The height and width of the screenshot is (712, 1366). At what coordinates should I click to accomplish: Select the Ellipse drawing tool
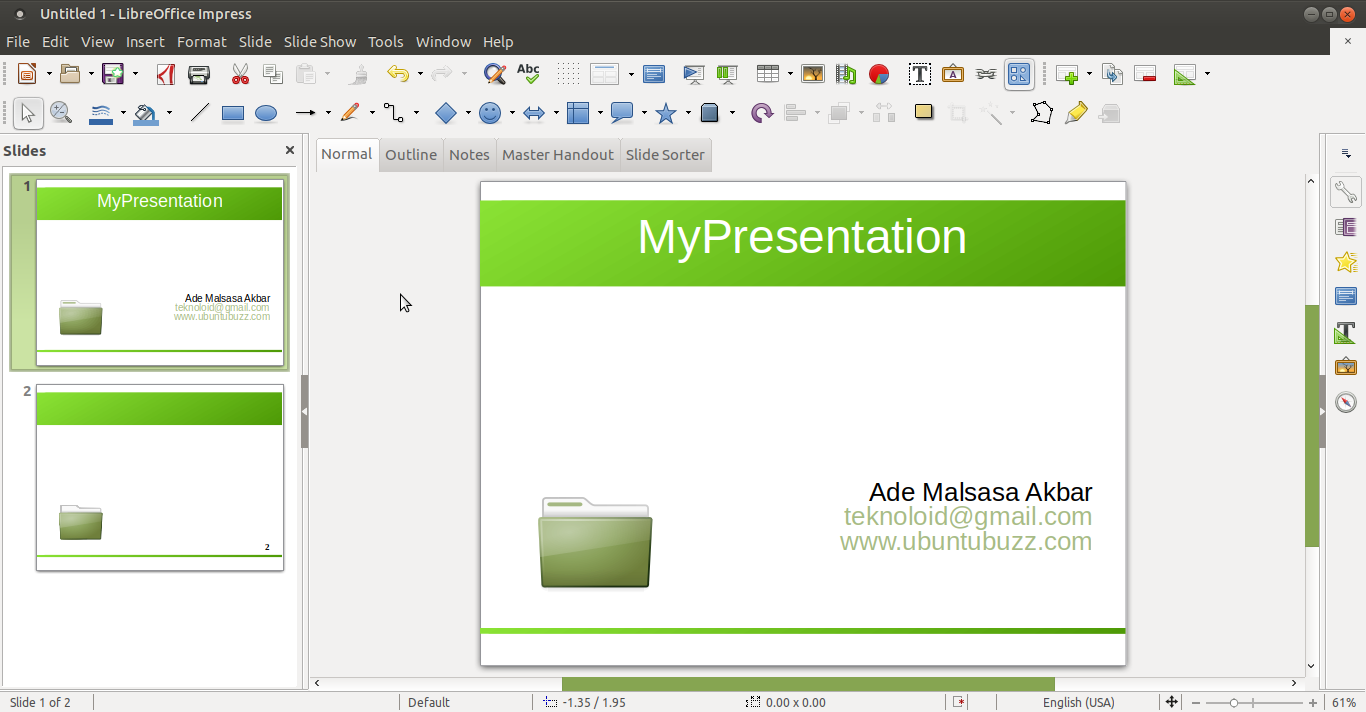pyautogui.click(x=266, y=113)
